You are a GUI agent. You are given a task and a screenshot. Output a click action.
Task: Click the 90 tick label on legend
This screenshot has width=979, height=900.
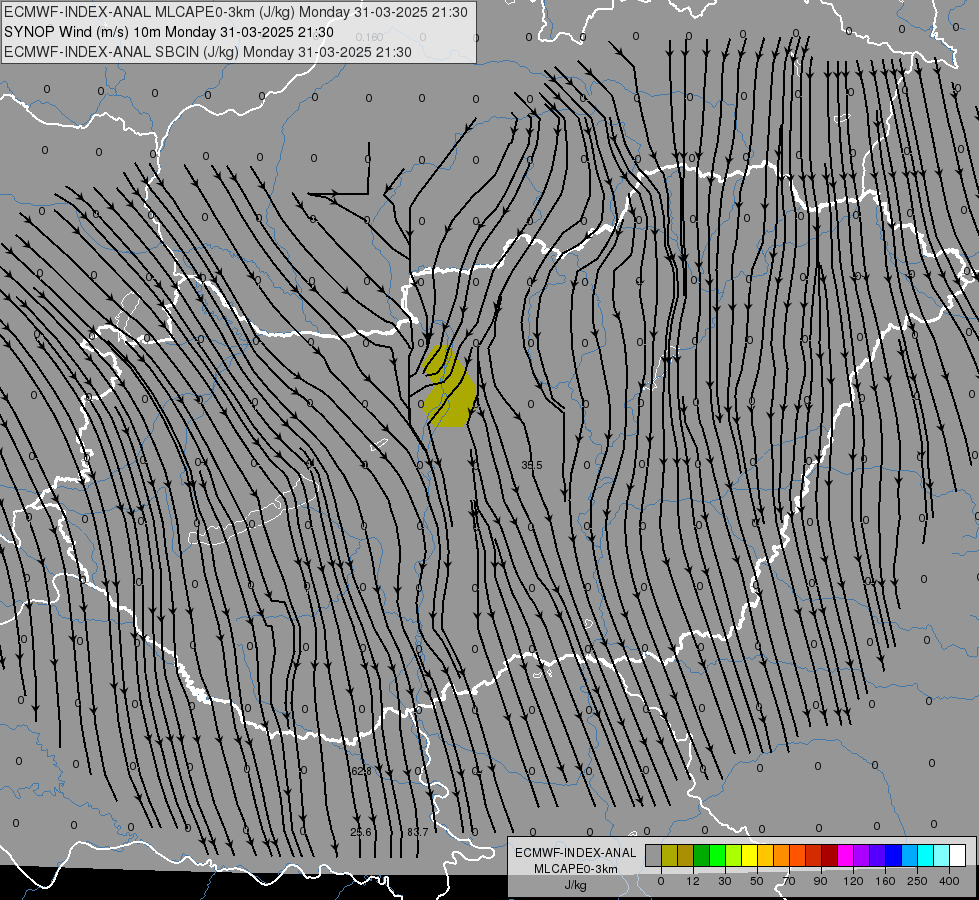[x=820, y=881]
